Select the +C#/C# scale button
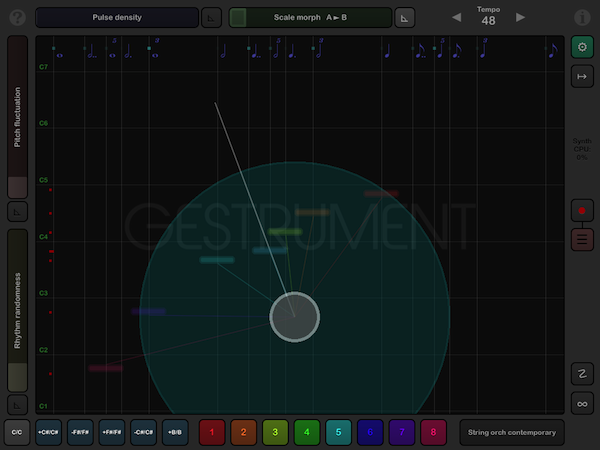600x450 pixels. tap(48, 432)
